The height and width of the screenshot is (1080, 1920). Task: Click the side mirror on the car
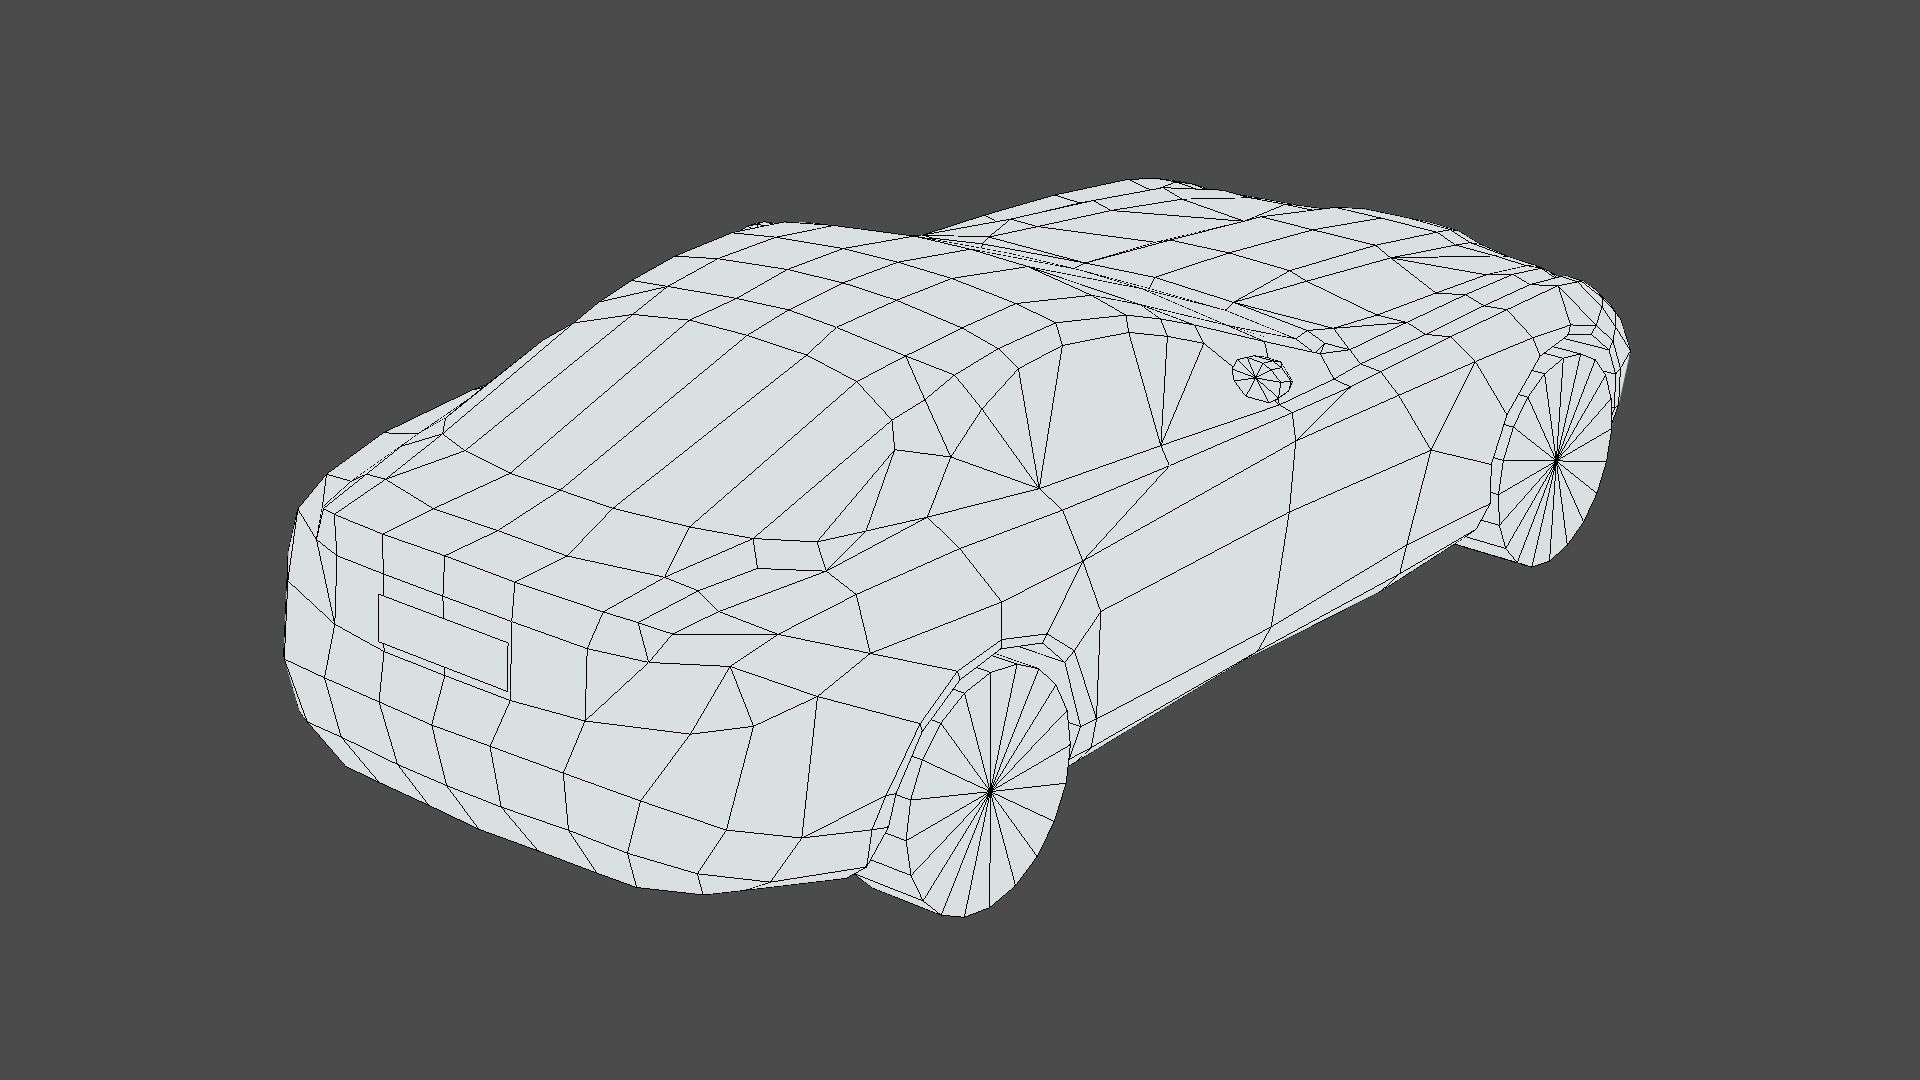click(x=1263, y=379)
